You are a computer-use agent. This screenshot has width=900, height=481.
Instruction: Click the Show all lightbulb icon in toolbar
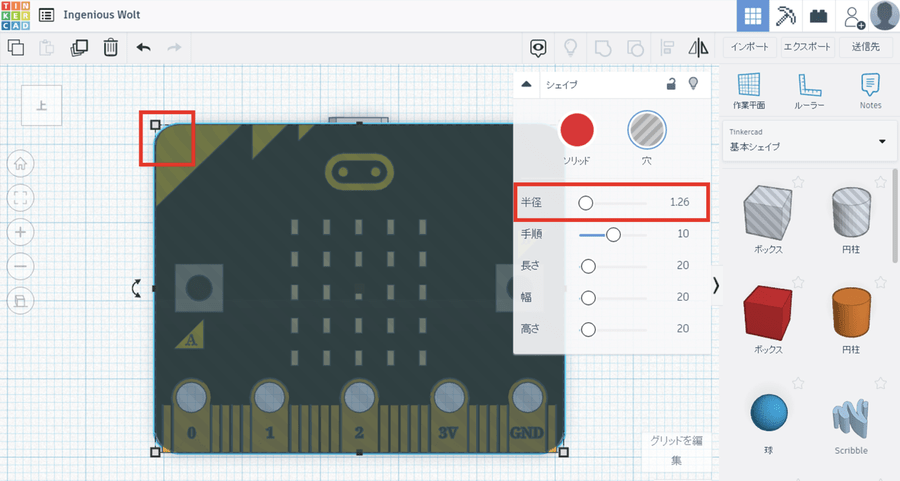(570, 48)
